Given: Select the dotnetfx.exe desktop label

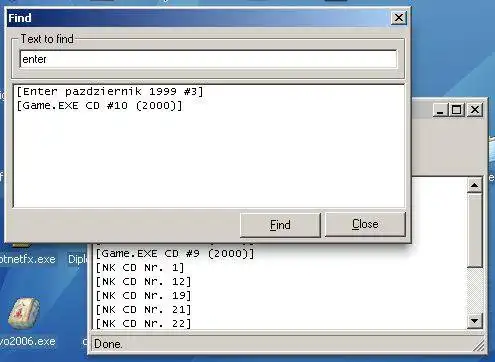Looking at the screenshot, I should (27, 259).
